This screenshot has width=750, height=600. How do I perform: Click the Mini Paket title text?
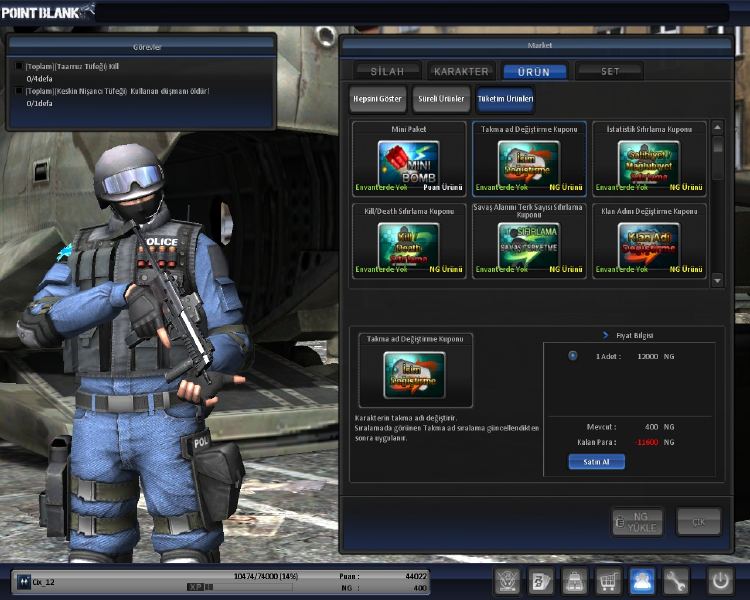pyautogui.click(x=408, y=129)
